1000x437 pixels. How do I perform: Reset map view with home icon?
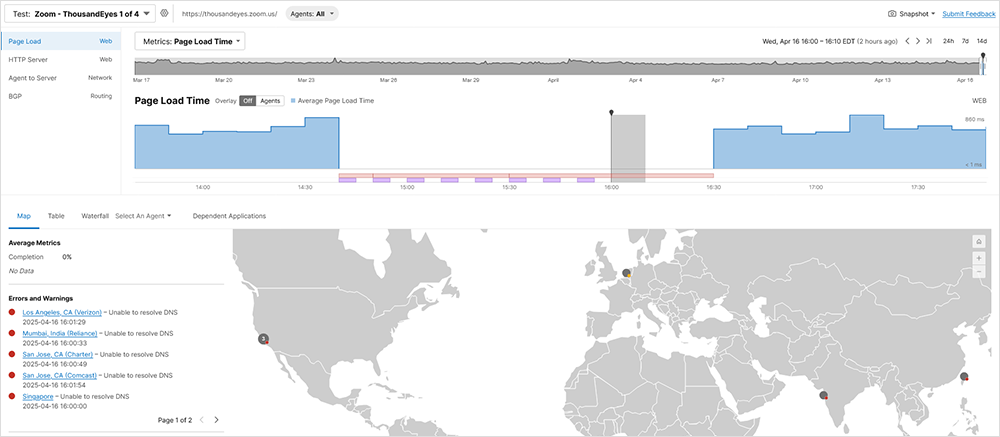pos(979,241)
